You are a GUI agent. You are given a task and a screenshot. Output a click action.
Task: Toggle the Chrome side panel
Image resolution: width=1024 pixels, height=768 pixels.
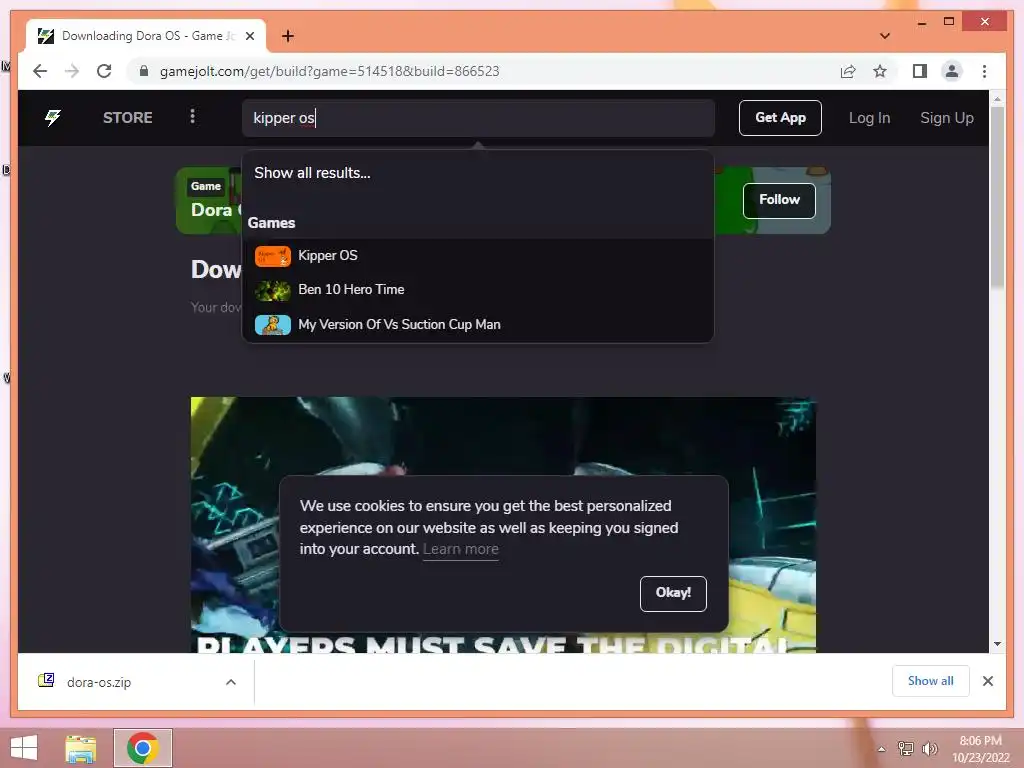tap(920, 71)
